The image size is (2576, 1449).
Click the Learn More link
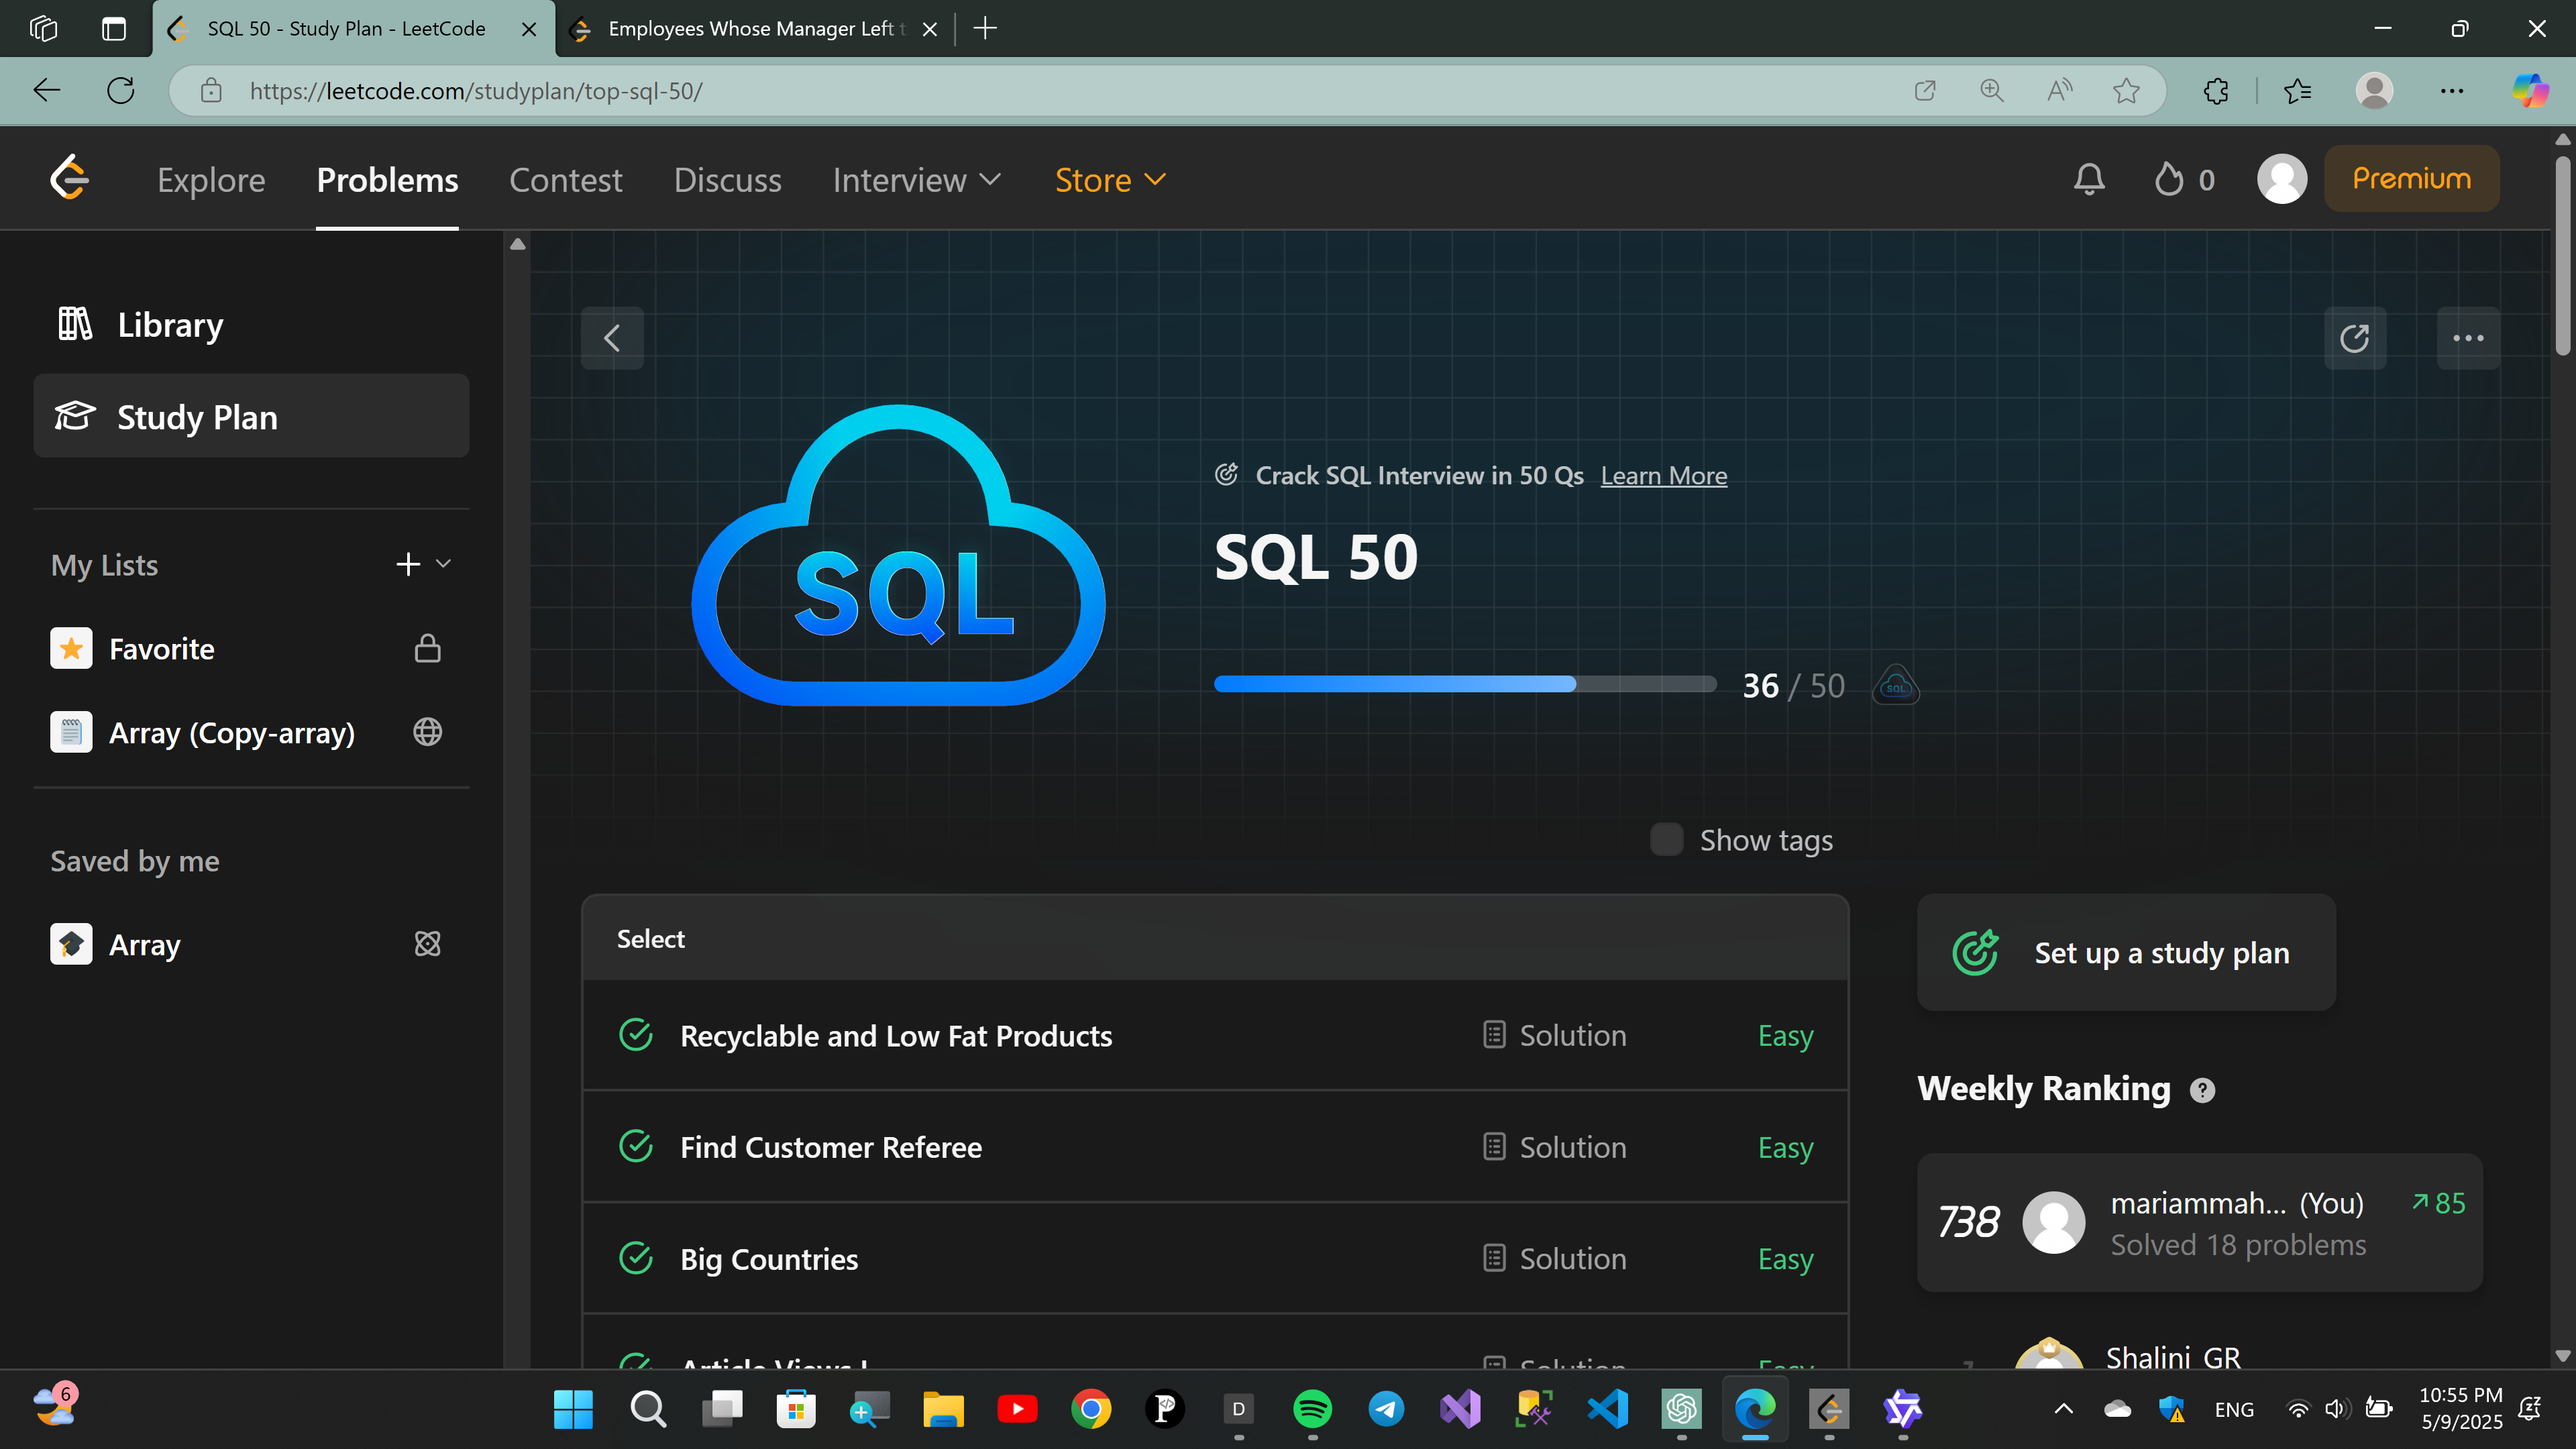pyautogui.click(x=1663, y=476)
